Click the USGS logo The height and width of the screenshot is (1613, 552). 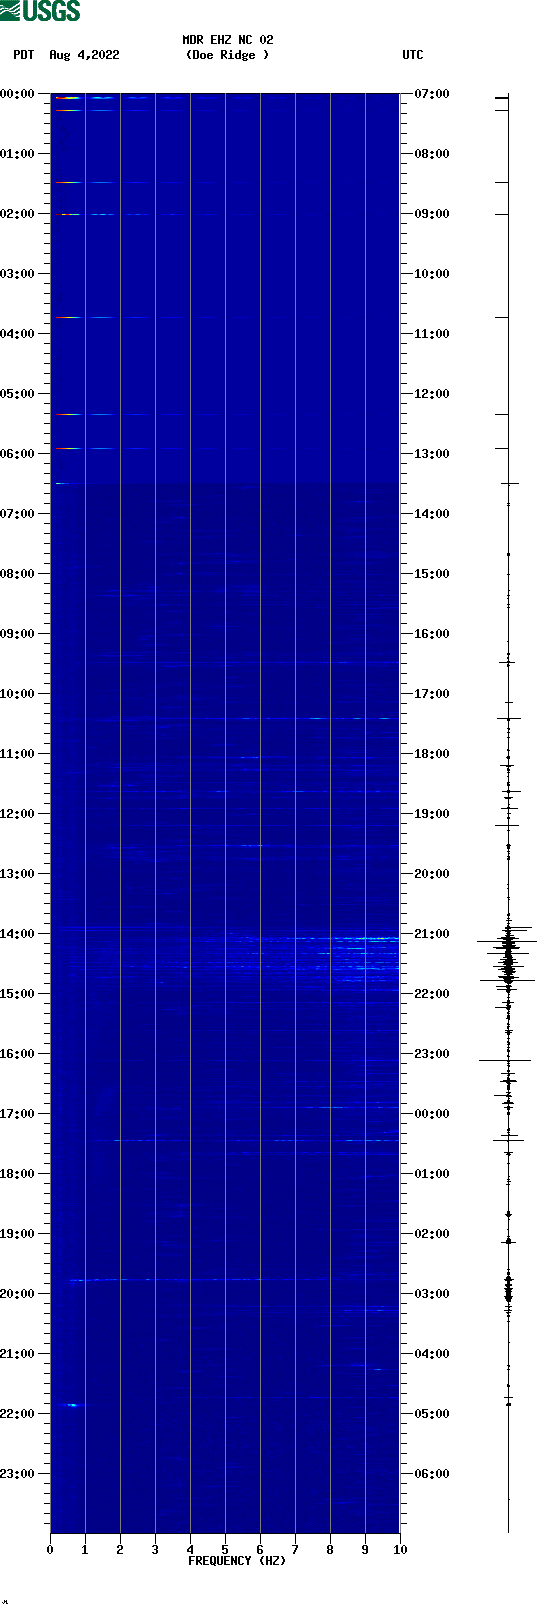coord(40,11)
